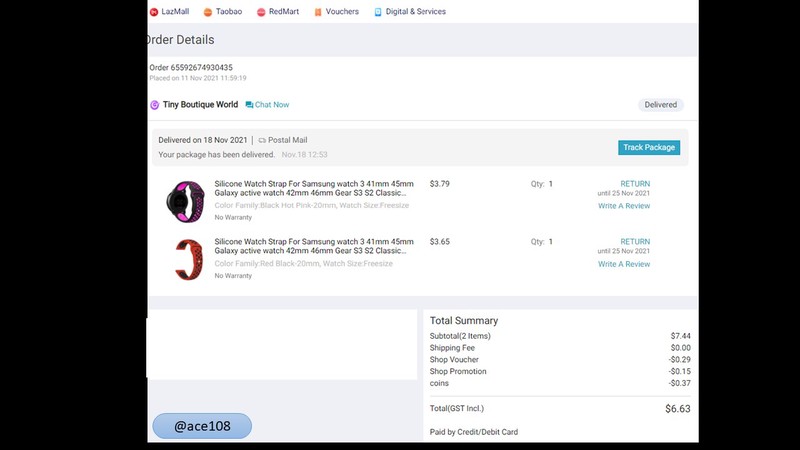Open Chat Now with seller

[x=272, y=105]
